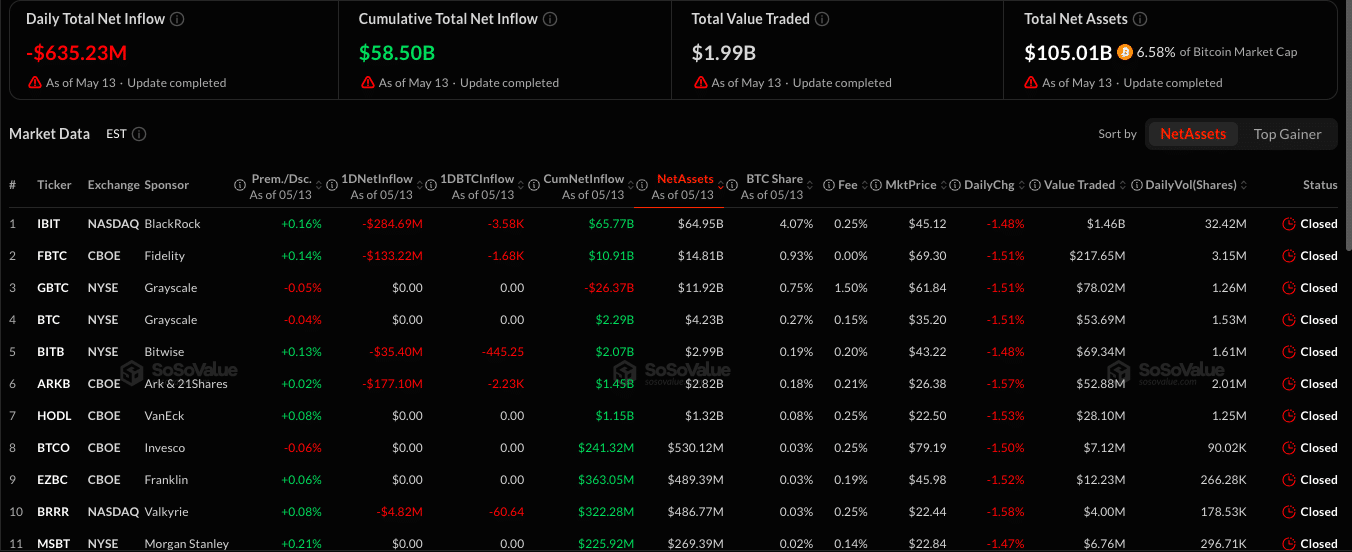Open the EST timezone info icon
This screenshot has height=552, width=1352.
(139, 134)
